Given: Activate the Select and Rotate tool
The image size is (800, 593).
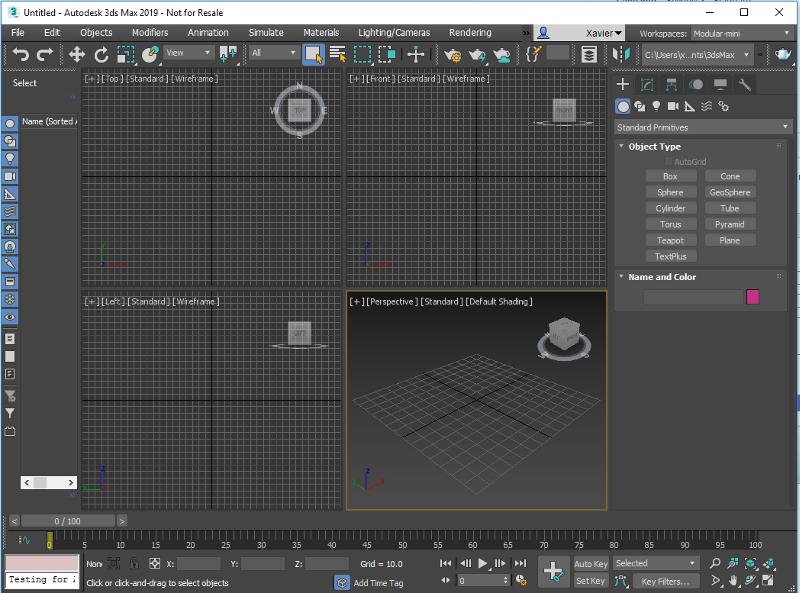Looking at the screenshot, I should tap(103, 54).
